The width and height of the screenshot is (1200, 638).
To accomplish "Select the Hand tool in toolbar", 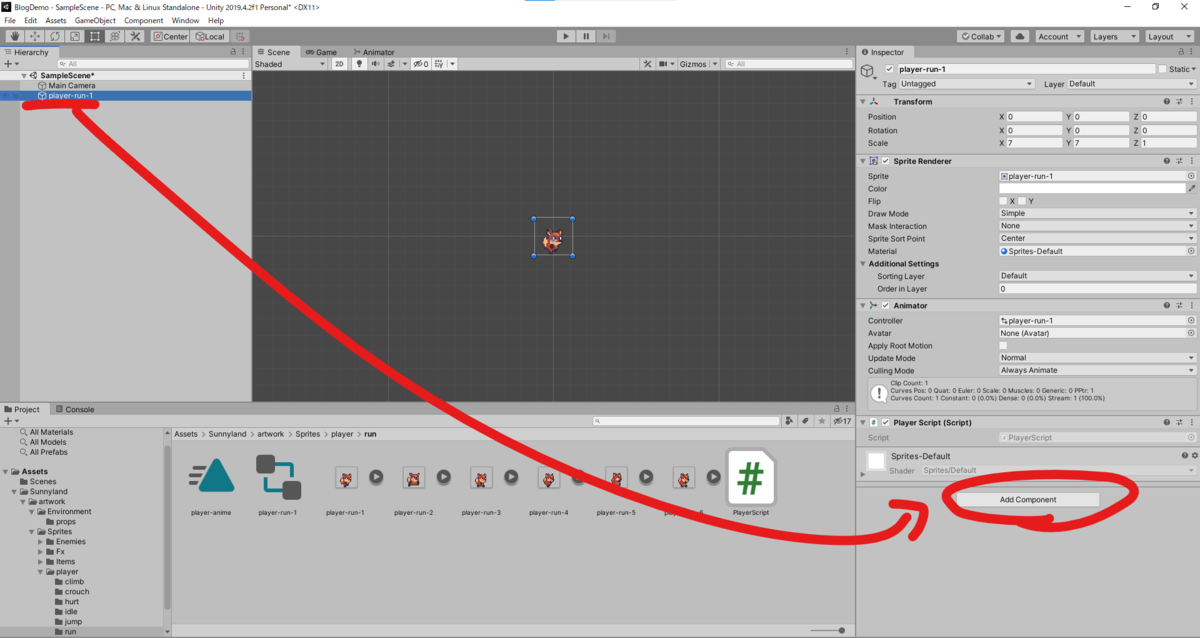I will pos(14,36).
